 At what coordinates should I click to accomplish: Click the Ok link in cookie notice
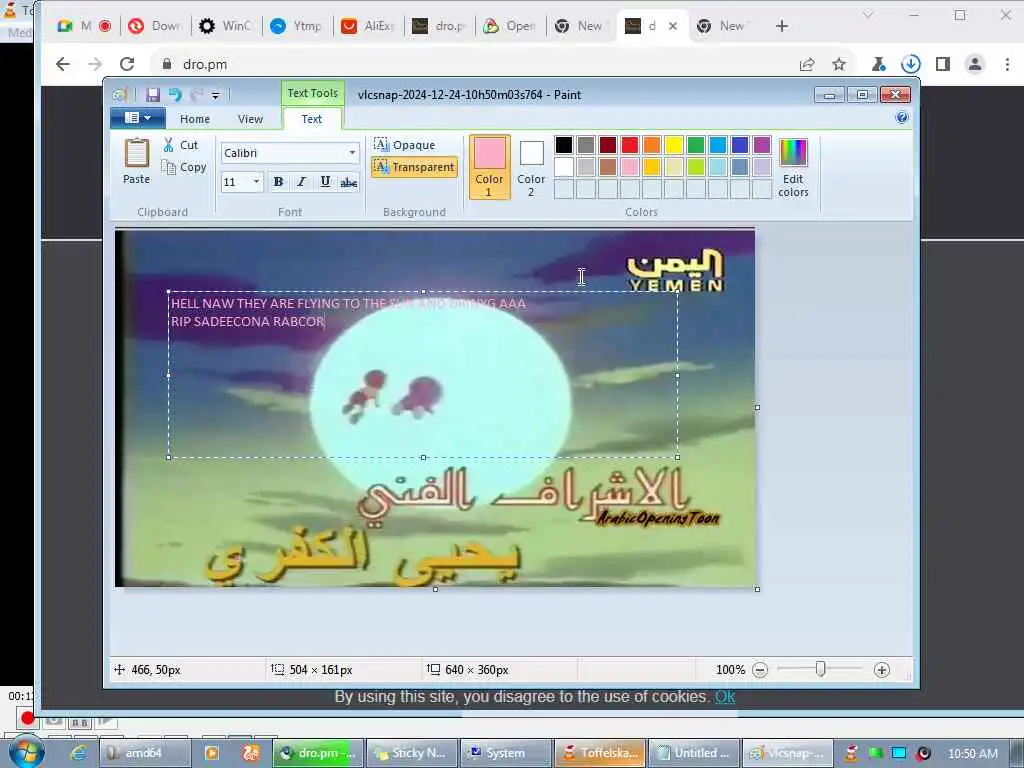725,697
